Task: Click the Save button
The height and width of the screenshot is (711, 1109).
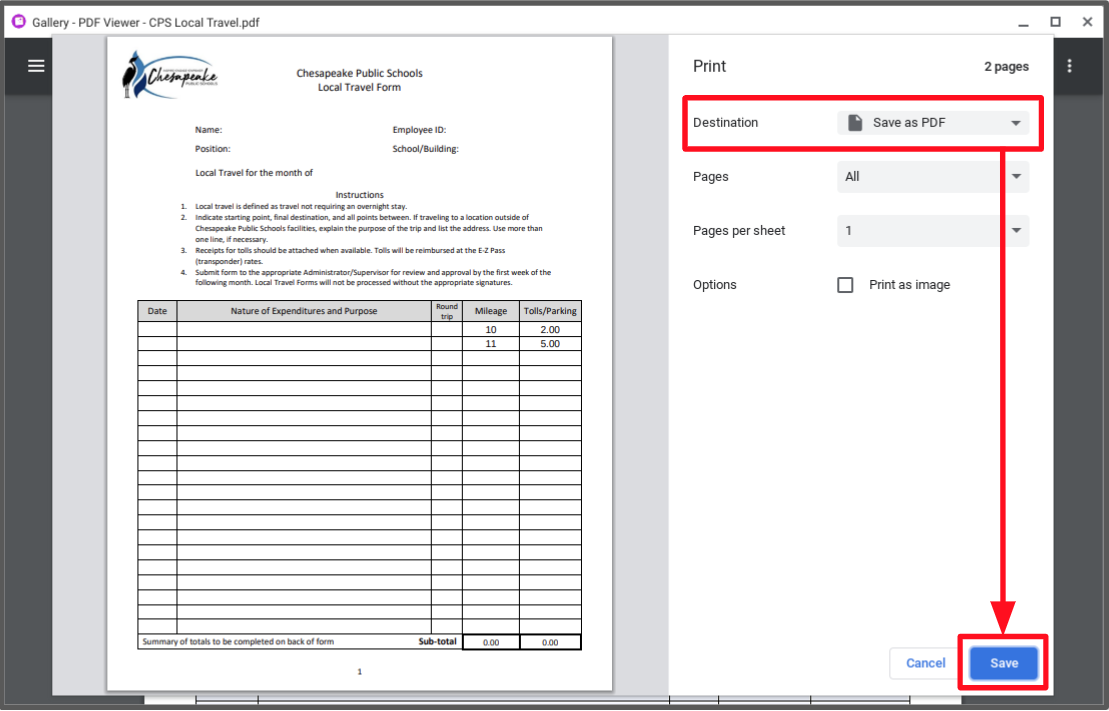Action: (1003, 663)
